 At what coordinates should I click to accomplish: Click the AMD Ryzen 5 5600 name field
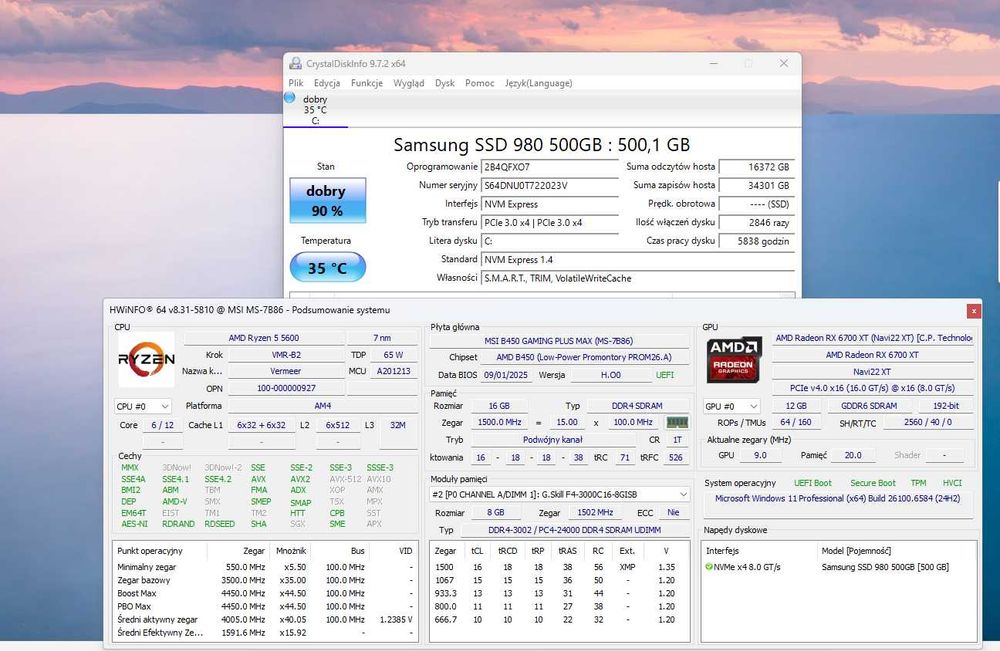(263, 338)
